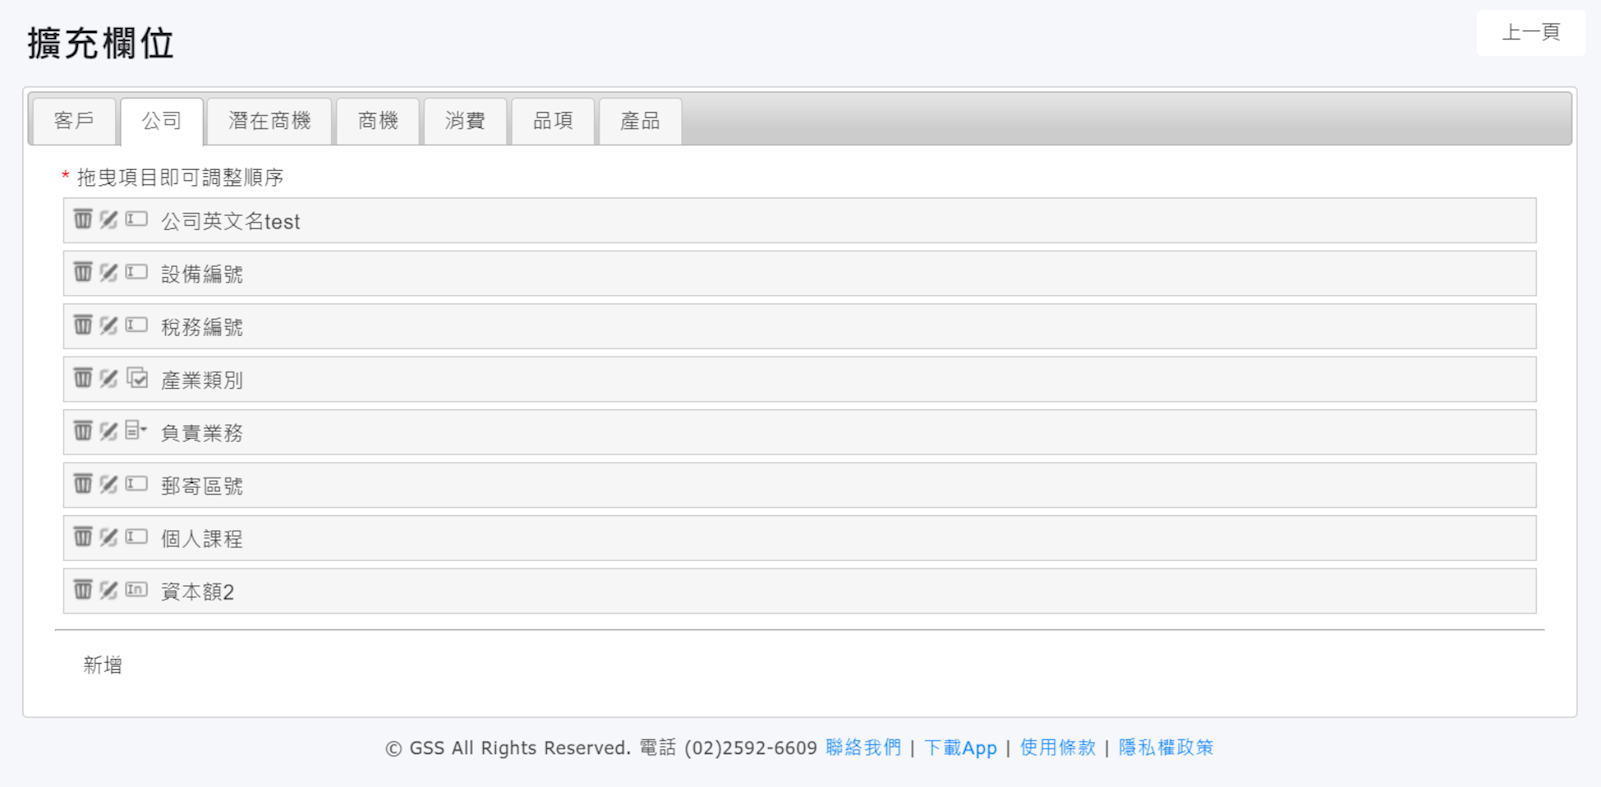Click the dropdown type icon beside 負責業務
The image size is (1601, 787).
(136, 431)
